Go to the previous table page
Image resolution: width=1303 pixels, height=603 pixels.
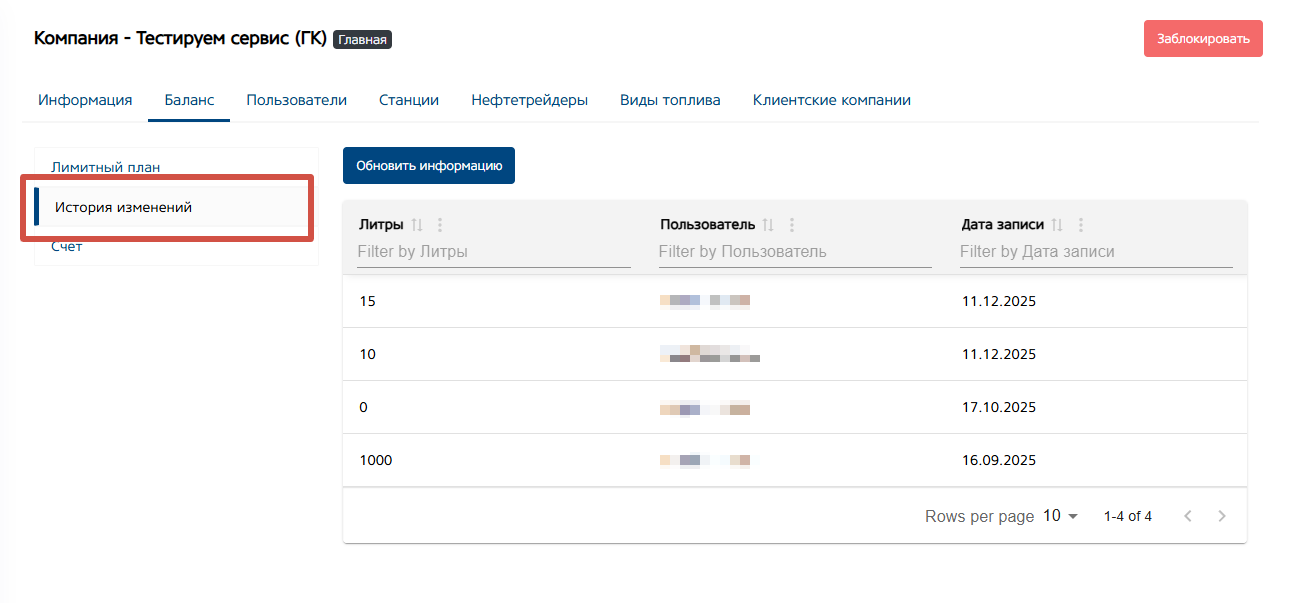pyautogui.click(x=1188, y=516)
